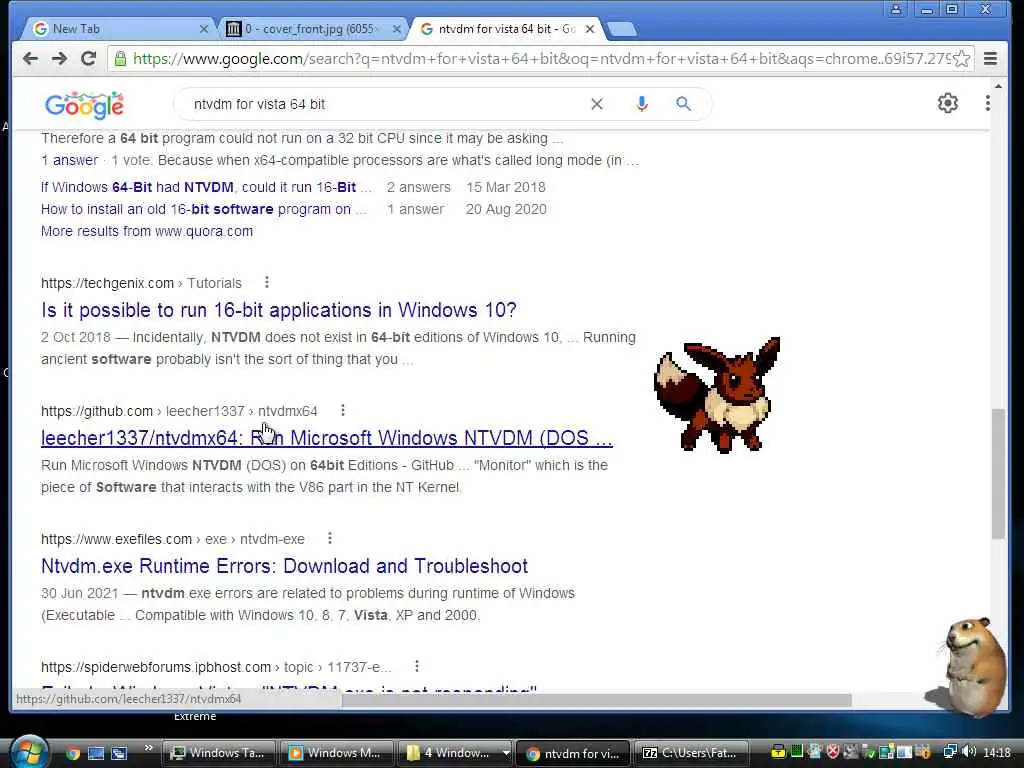Click the techgenix.com › Tutorials breadcrumb
Screen dimensions: 1024x768
(x=141, y=283)
